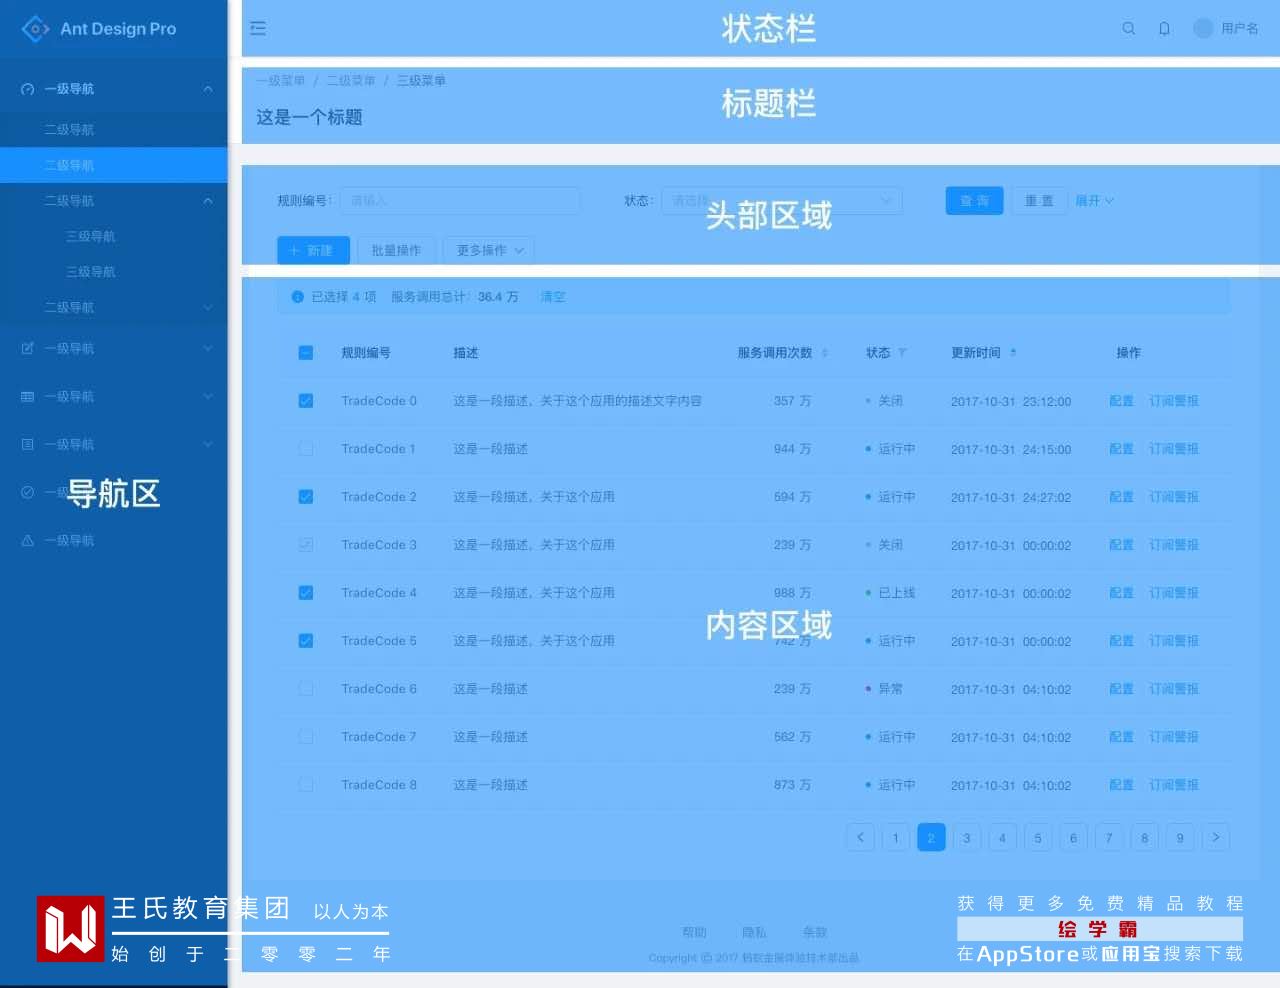Click the 查询 search button
This screenshot has width=1280, height=988.
(x=975, y=201)
